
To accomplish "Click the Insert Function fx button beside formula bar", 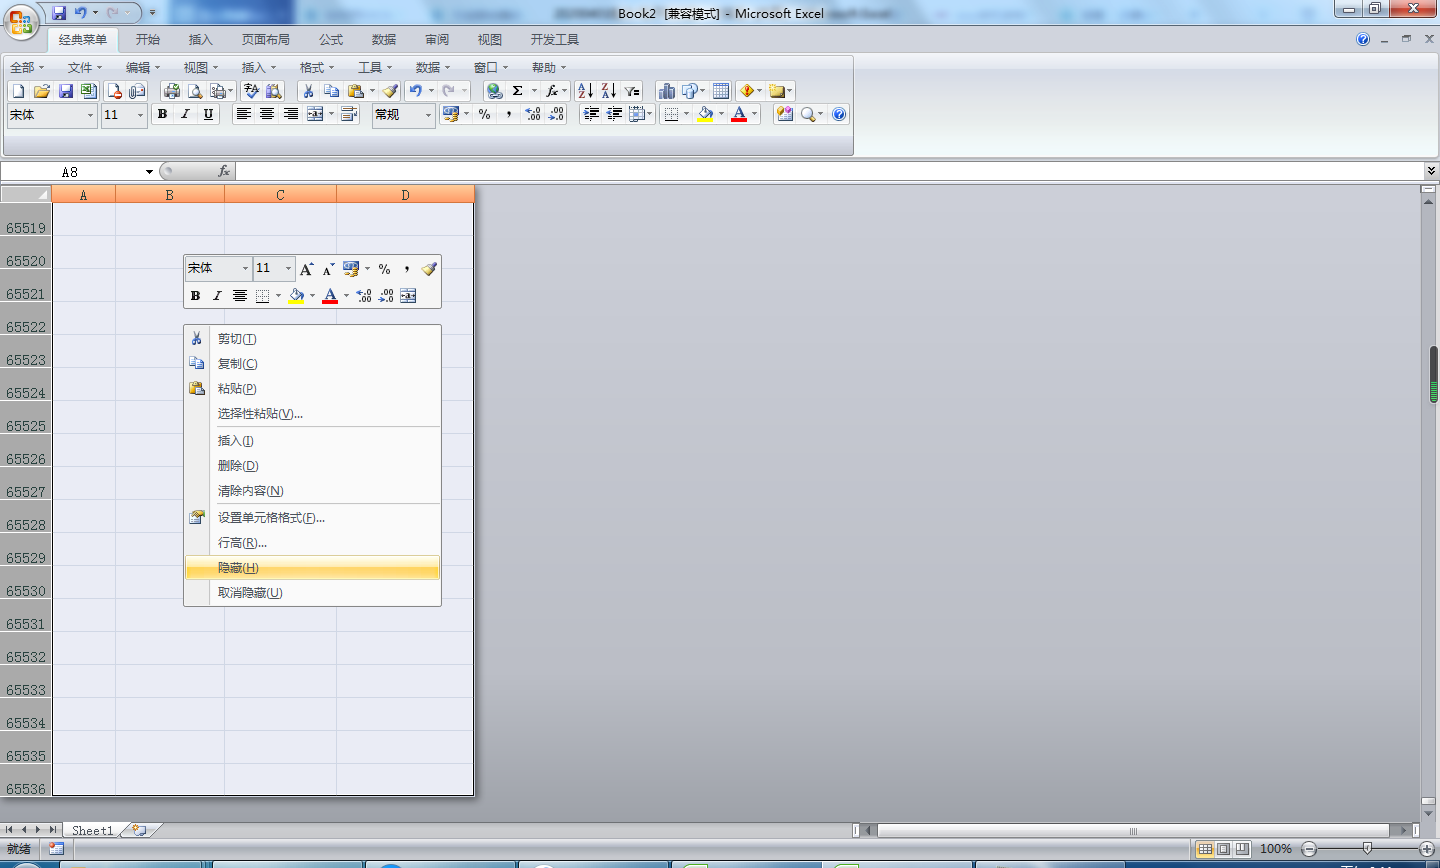I will coord(224,172).
